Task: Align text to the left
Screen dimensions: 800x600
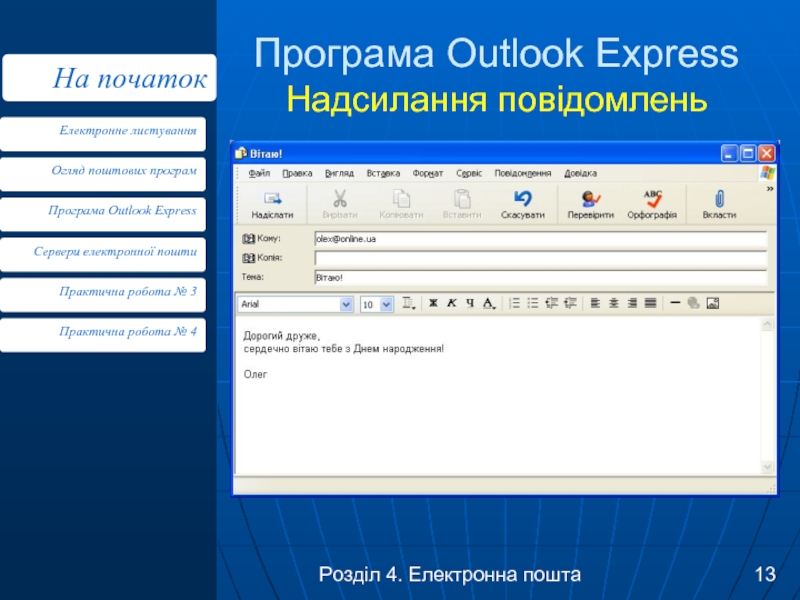Action: coord(595,304)
